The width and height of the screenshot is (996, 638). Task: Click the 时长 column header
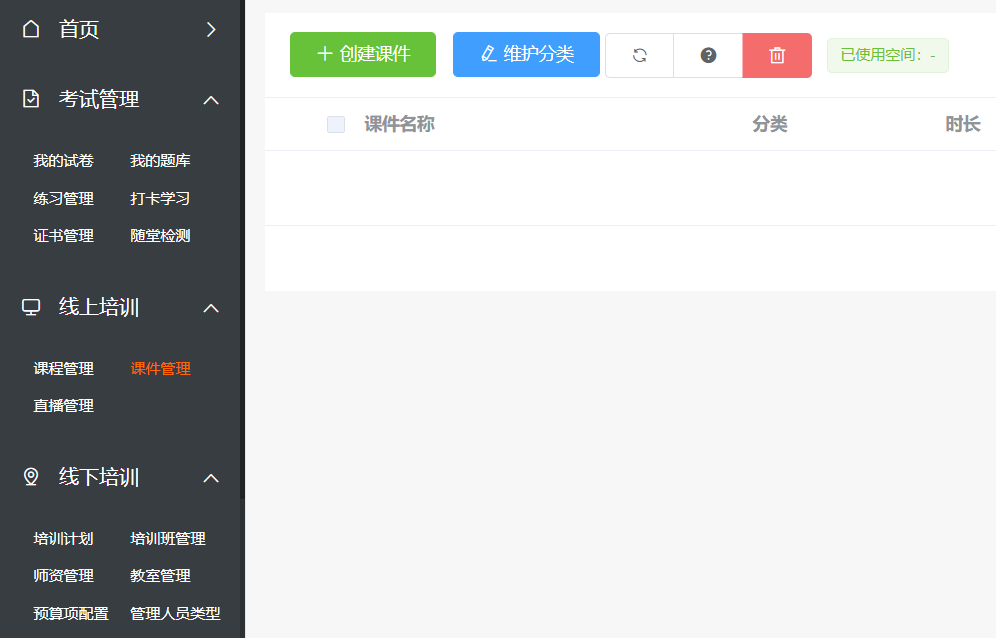(962, 124)
